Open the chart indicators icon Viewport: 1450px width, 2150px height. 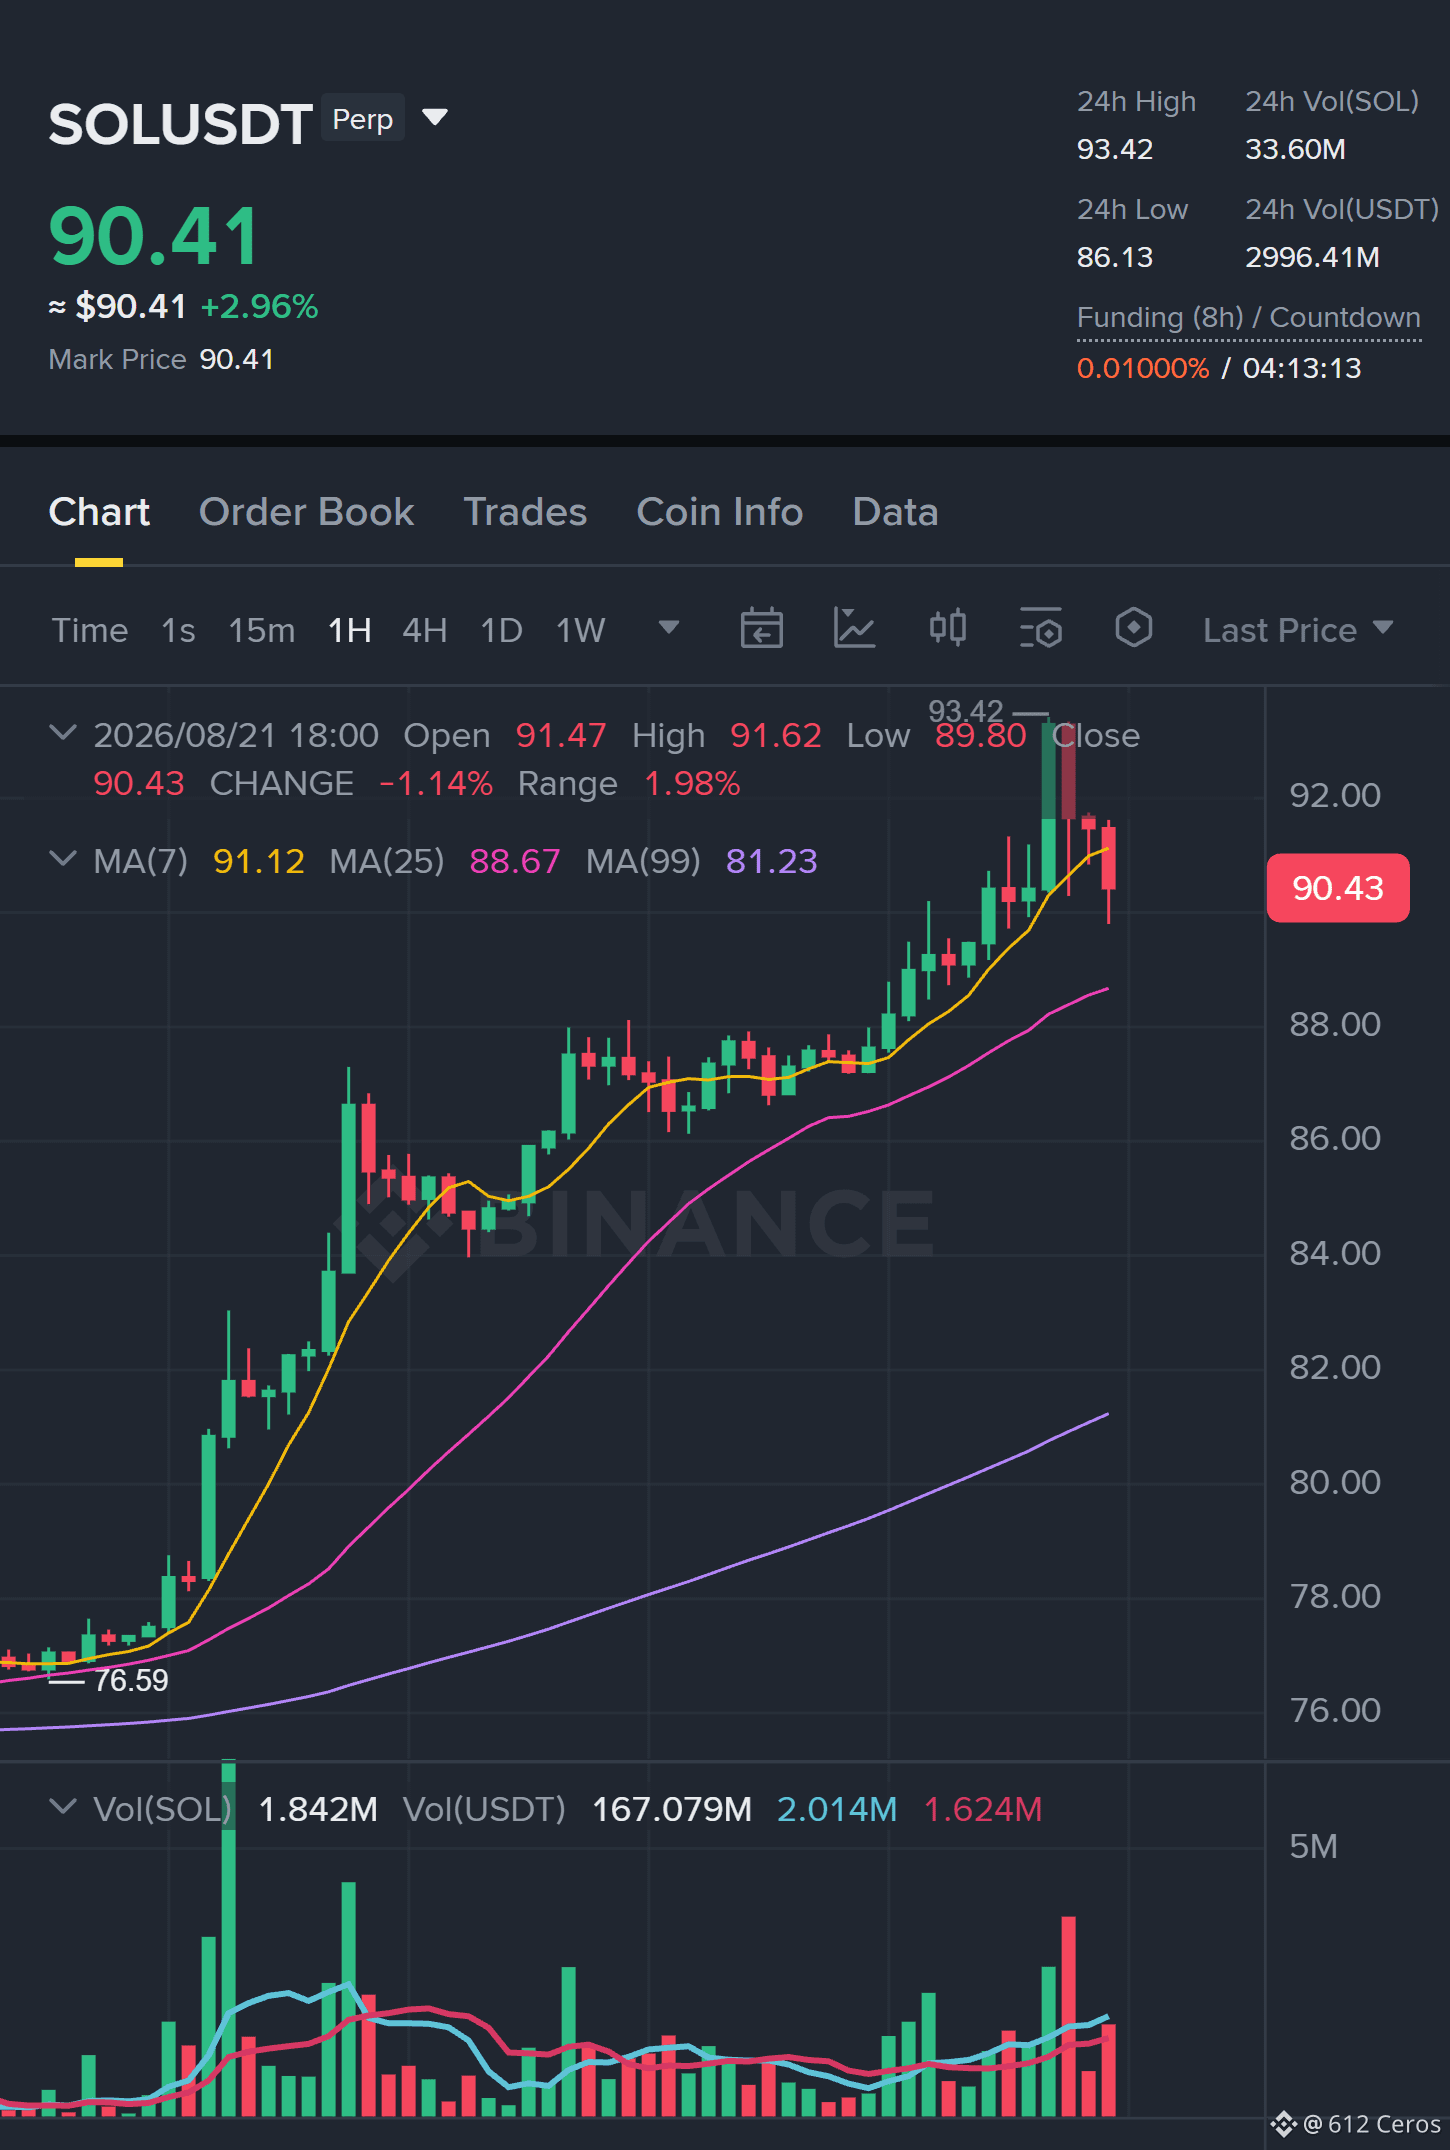point(854,629)
